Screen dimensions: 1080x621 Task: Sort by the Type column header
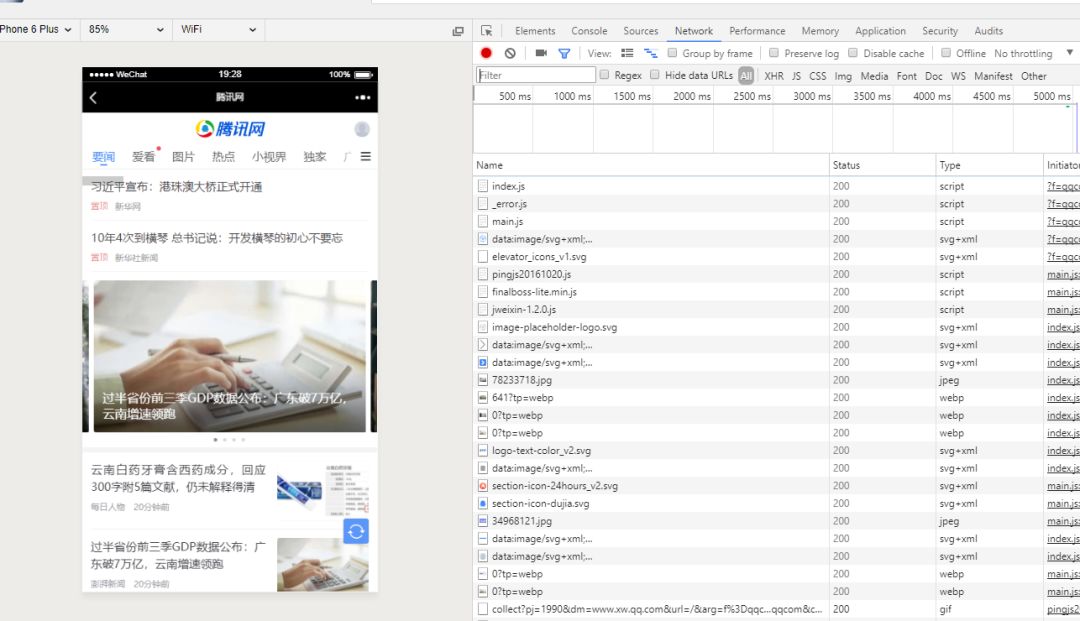[989, 165]
